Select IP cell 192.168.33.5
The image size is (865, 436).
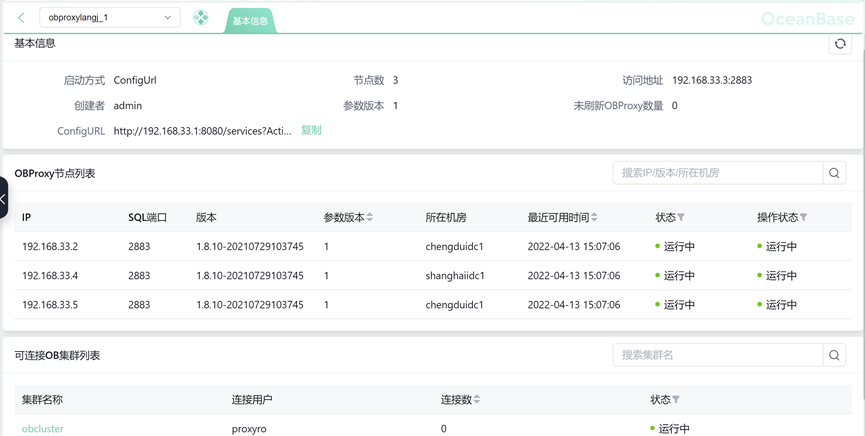click(50, 305)
